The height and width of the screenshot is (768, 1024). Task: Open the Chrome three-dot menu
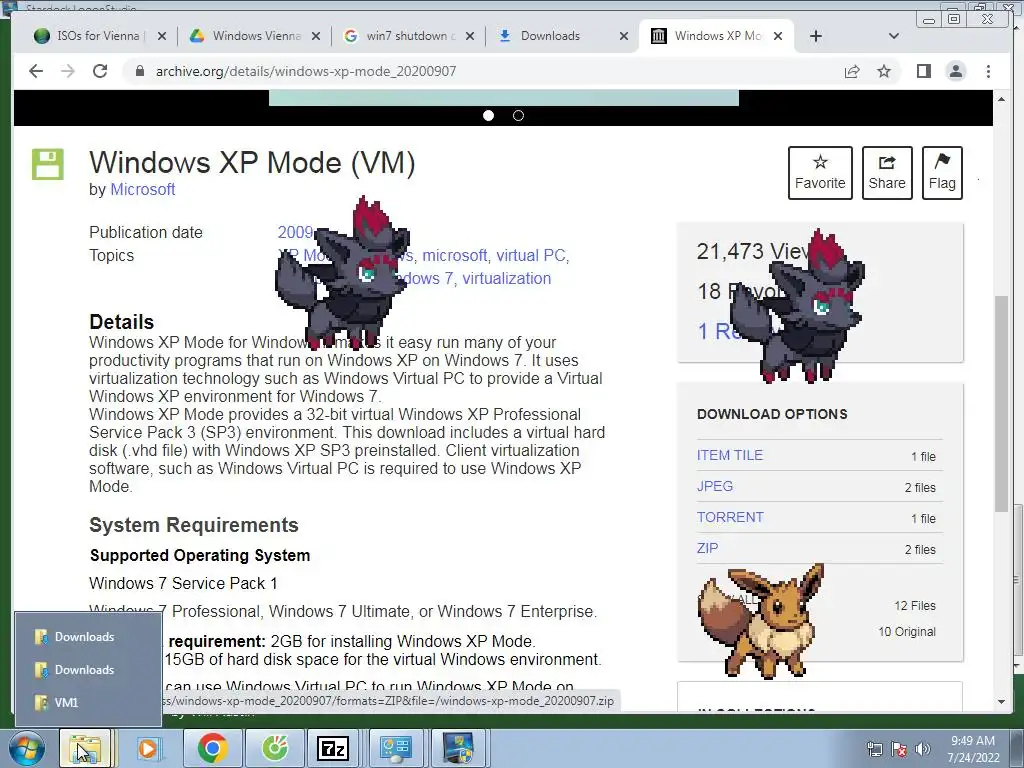click(988, 71)
